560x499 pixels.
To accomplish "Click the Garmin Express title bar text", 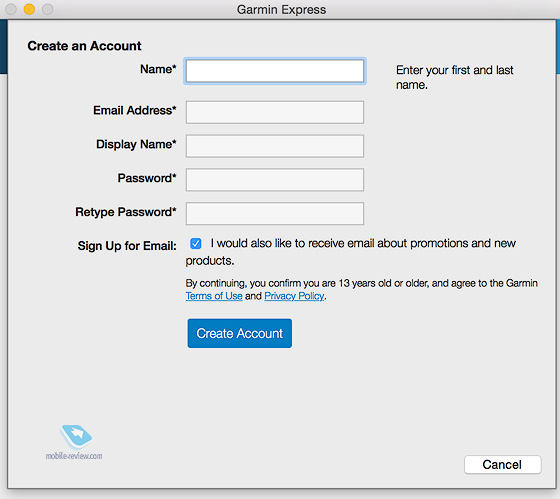I will point(281,10).
